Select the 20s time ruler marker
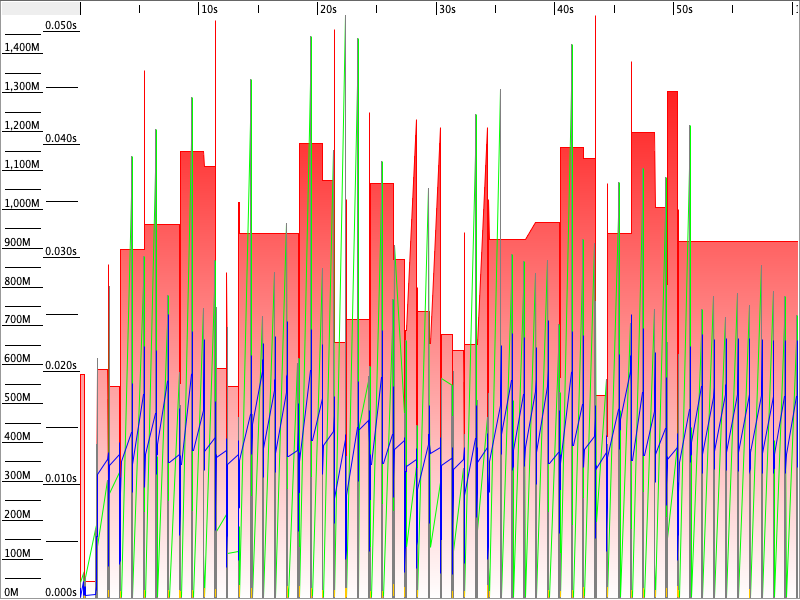This screenshot has height=600, width=800. click(x=327, y=9)
